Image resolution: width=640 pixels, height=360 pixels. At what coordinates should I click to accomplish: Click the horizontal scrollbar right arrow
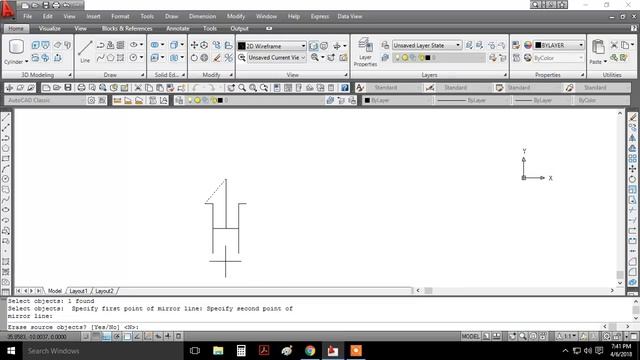pos(612,290)
